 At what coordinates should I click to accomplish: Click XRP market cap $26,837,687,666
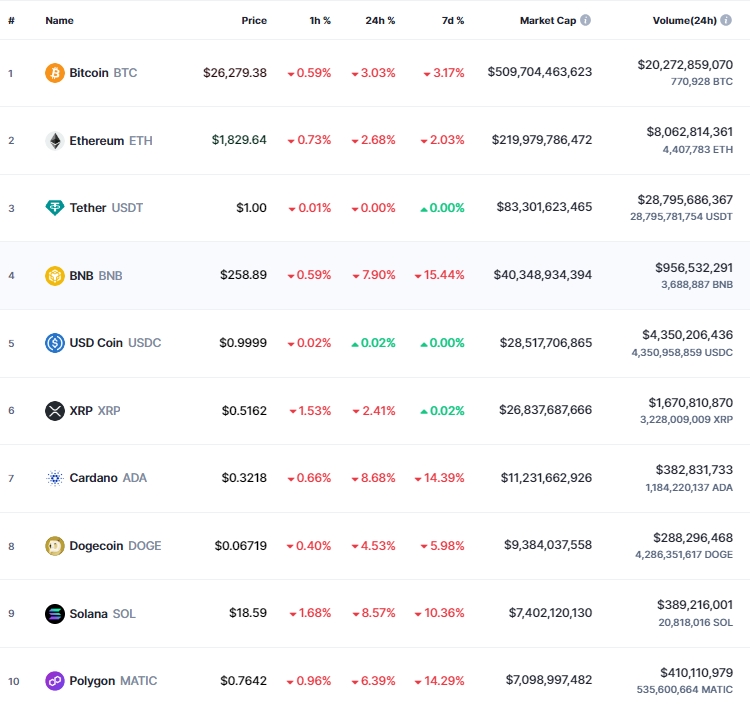coord(545,410)
